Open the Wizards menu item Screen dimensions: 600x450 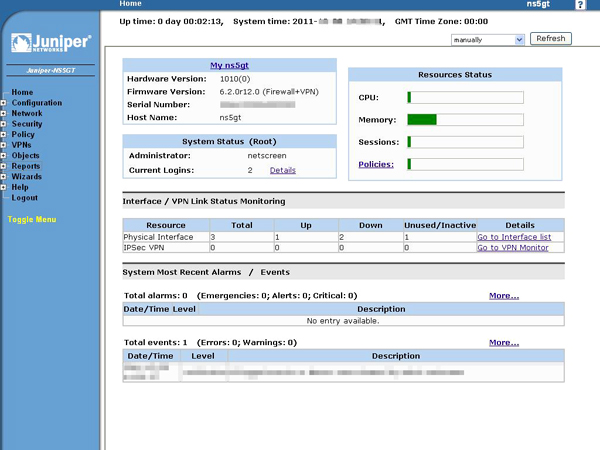26,177
